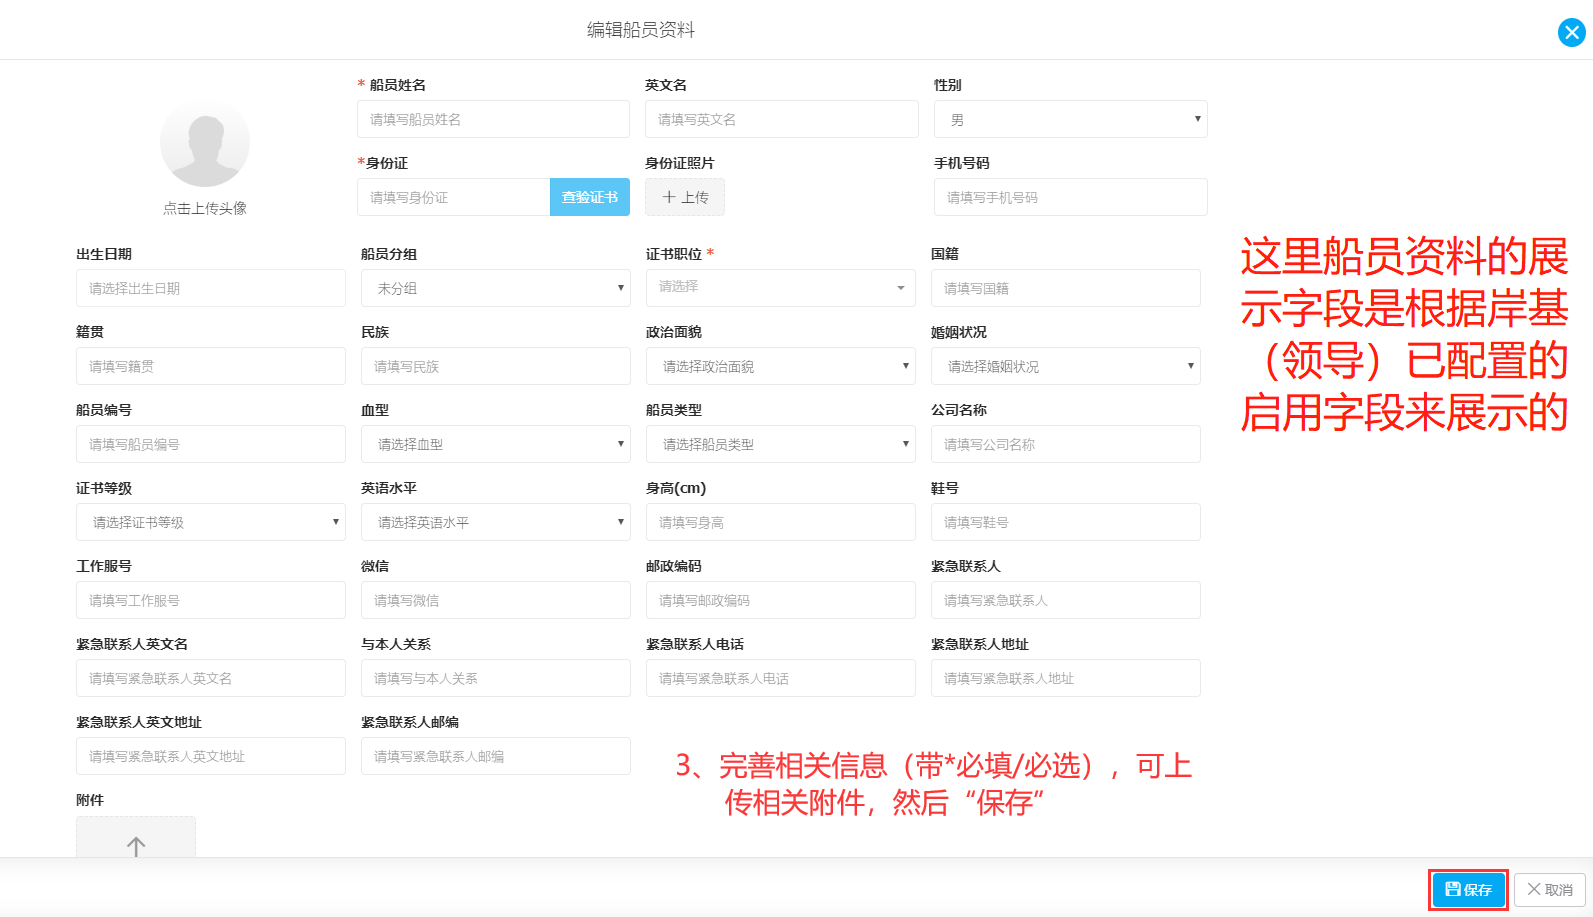
Task: Click the 鞋号 shoe size field
Action: [1066, 522]
